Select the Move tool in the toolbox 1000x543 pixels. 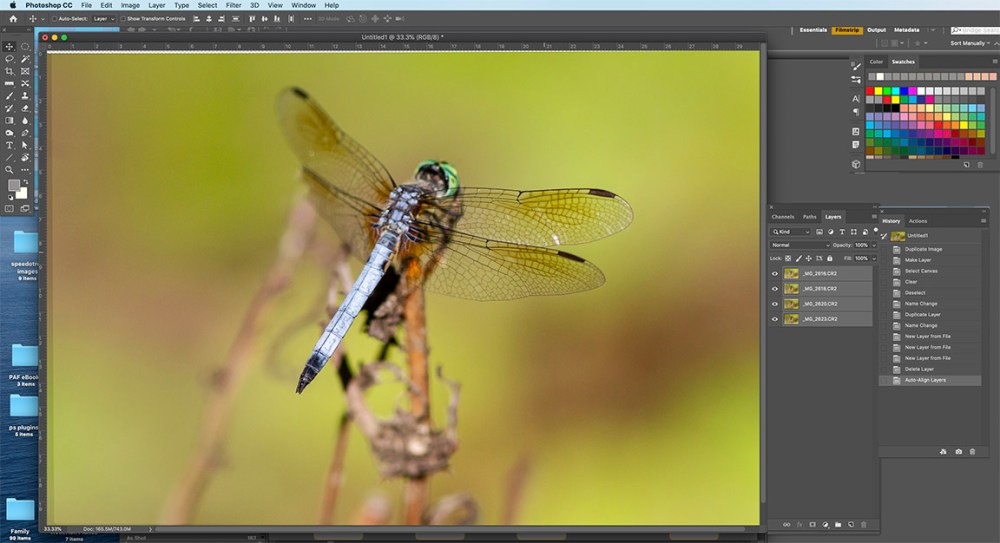coord(10,47)
